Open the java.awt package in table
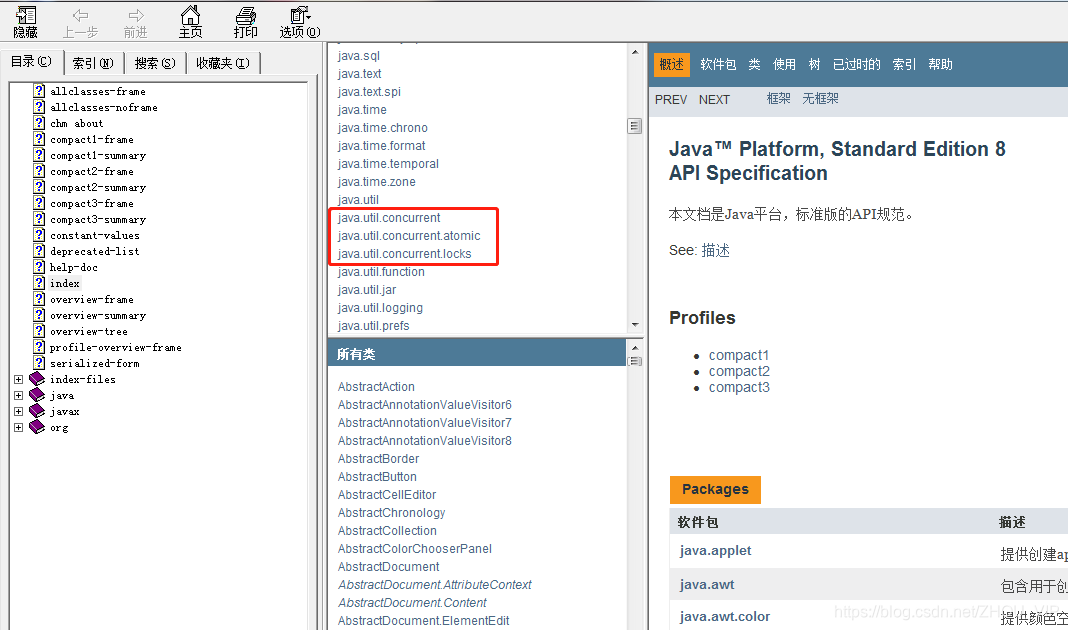1068x630 pixels. 707,584
